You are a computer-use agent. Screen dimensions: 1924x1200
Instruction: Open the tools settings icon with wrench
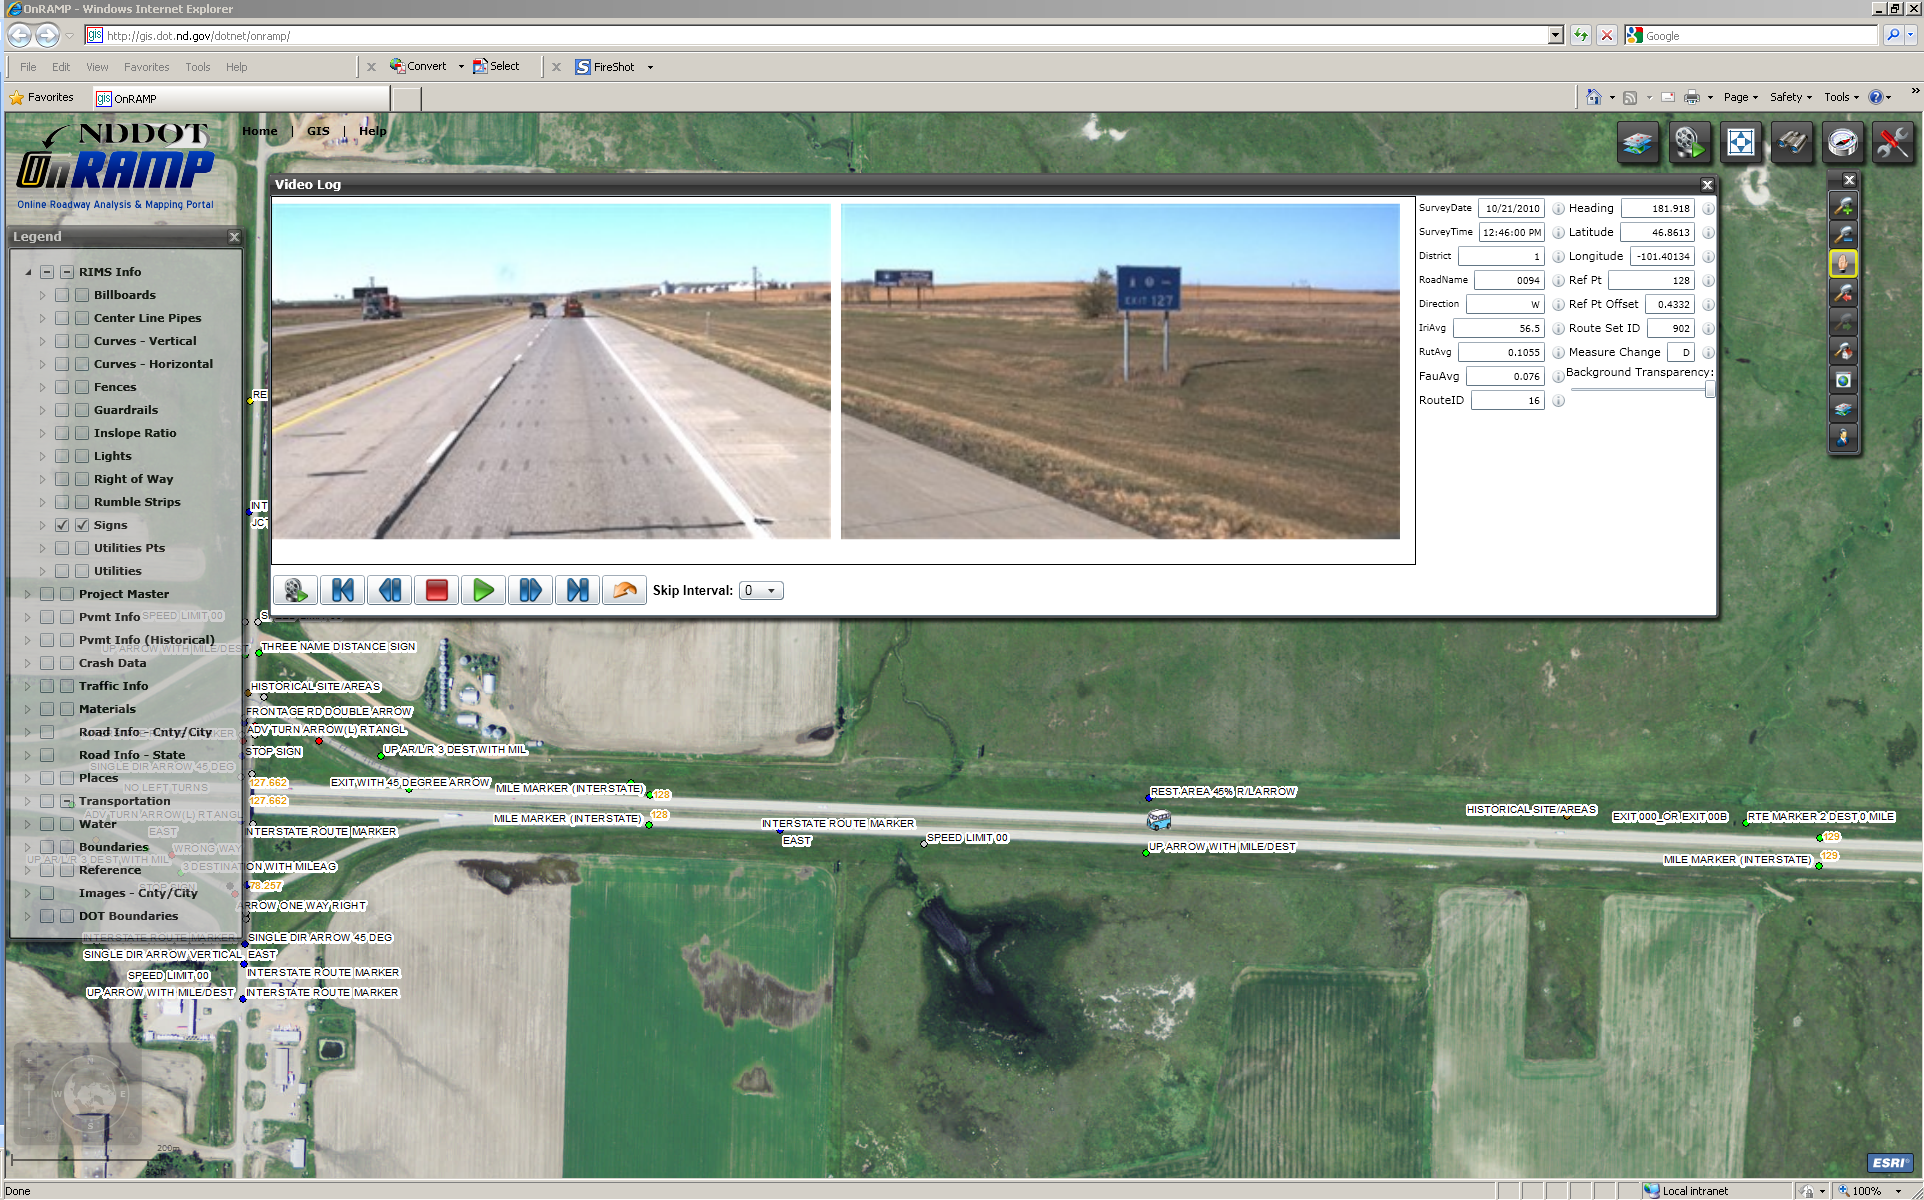click(1894, 143)
